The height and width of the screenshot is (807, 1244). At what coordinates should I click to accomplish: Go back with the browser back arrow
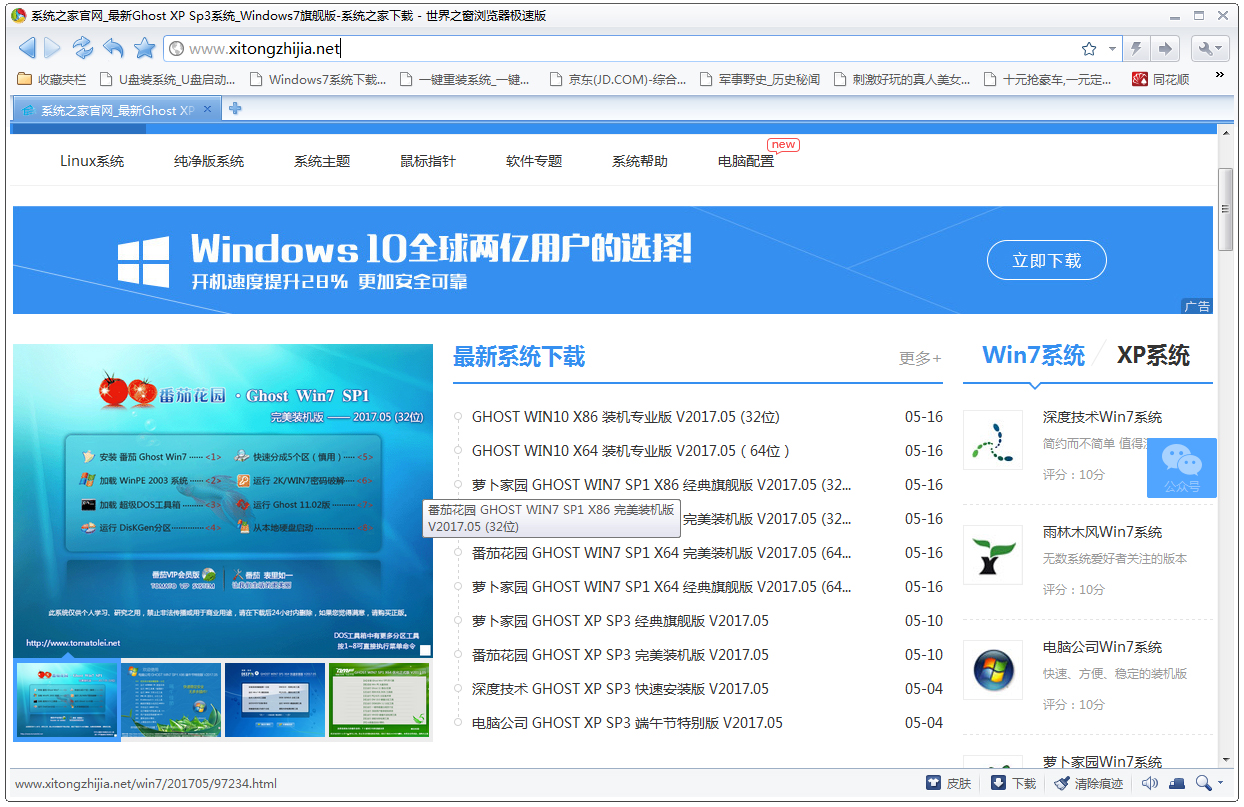tap(27, 48)
